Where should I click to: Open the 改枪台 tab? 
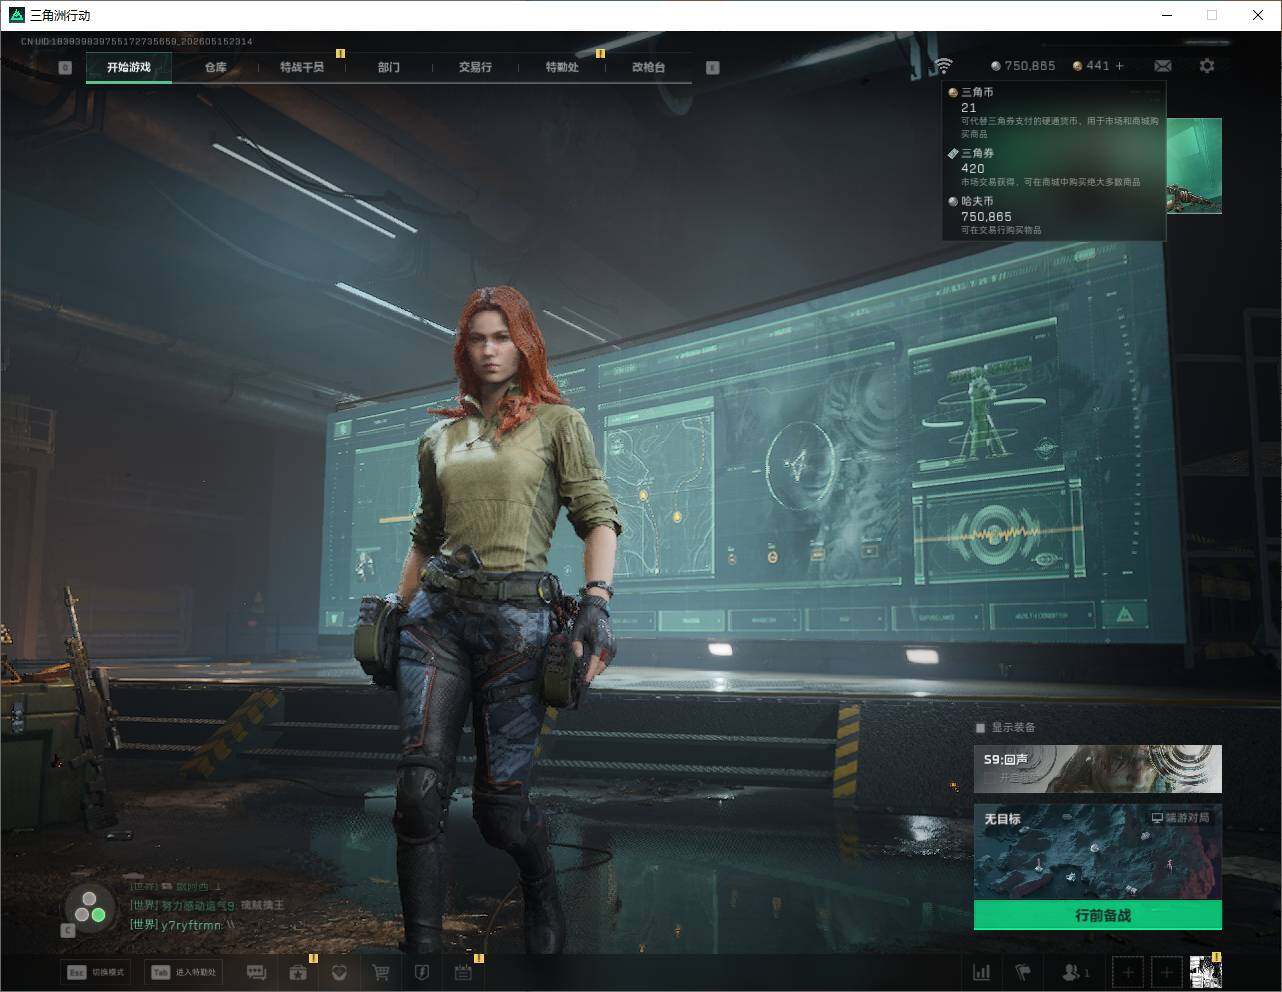click(x=648, y=67)
